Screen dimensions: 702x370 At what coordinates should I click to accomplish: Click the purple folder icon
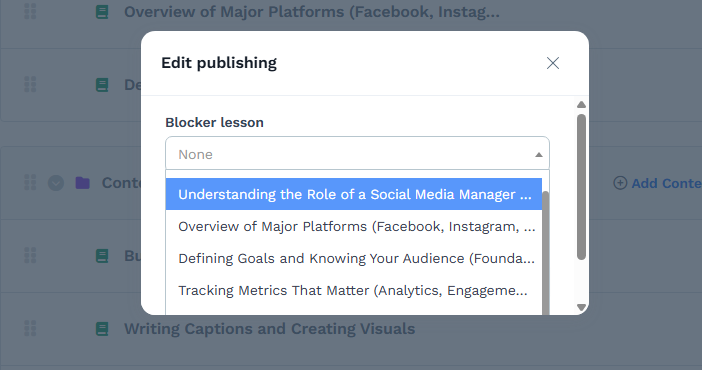click(82, 183)
